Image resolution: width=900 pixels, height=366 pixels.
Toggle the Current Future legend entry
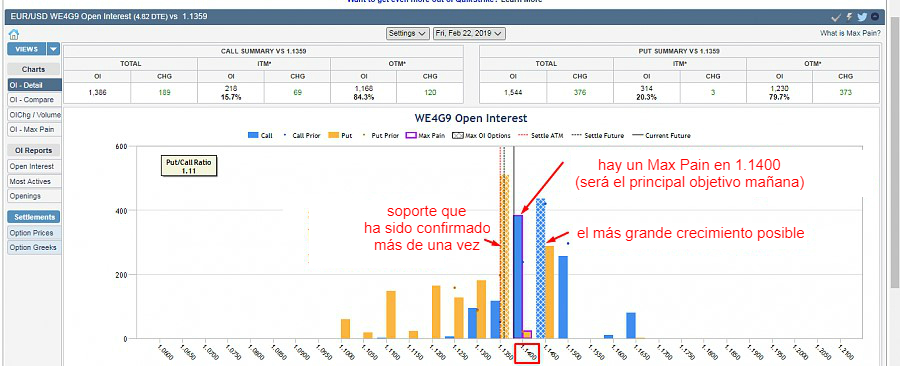(x=661, y=136)
